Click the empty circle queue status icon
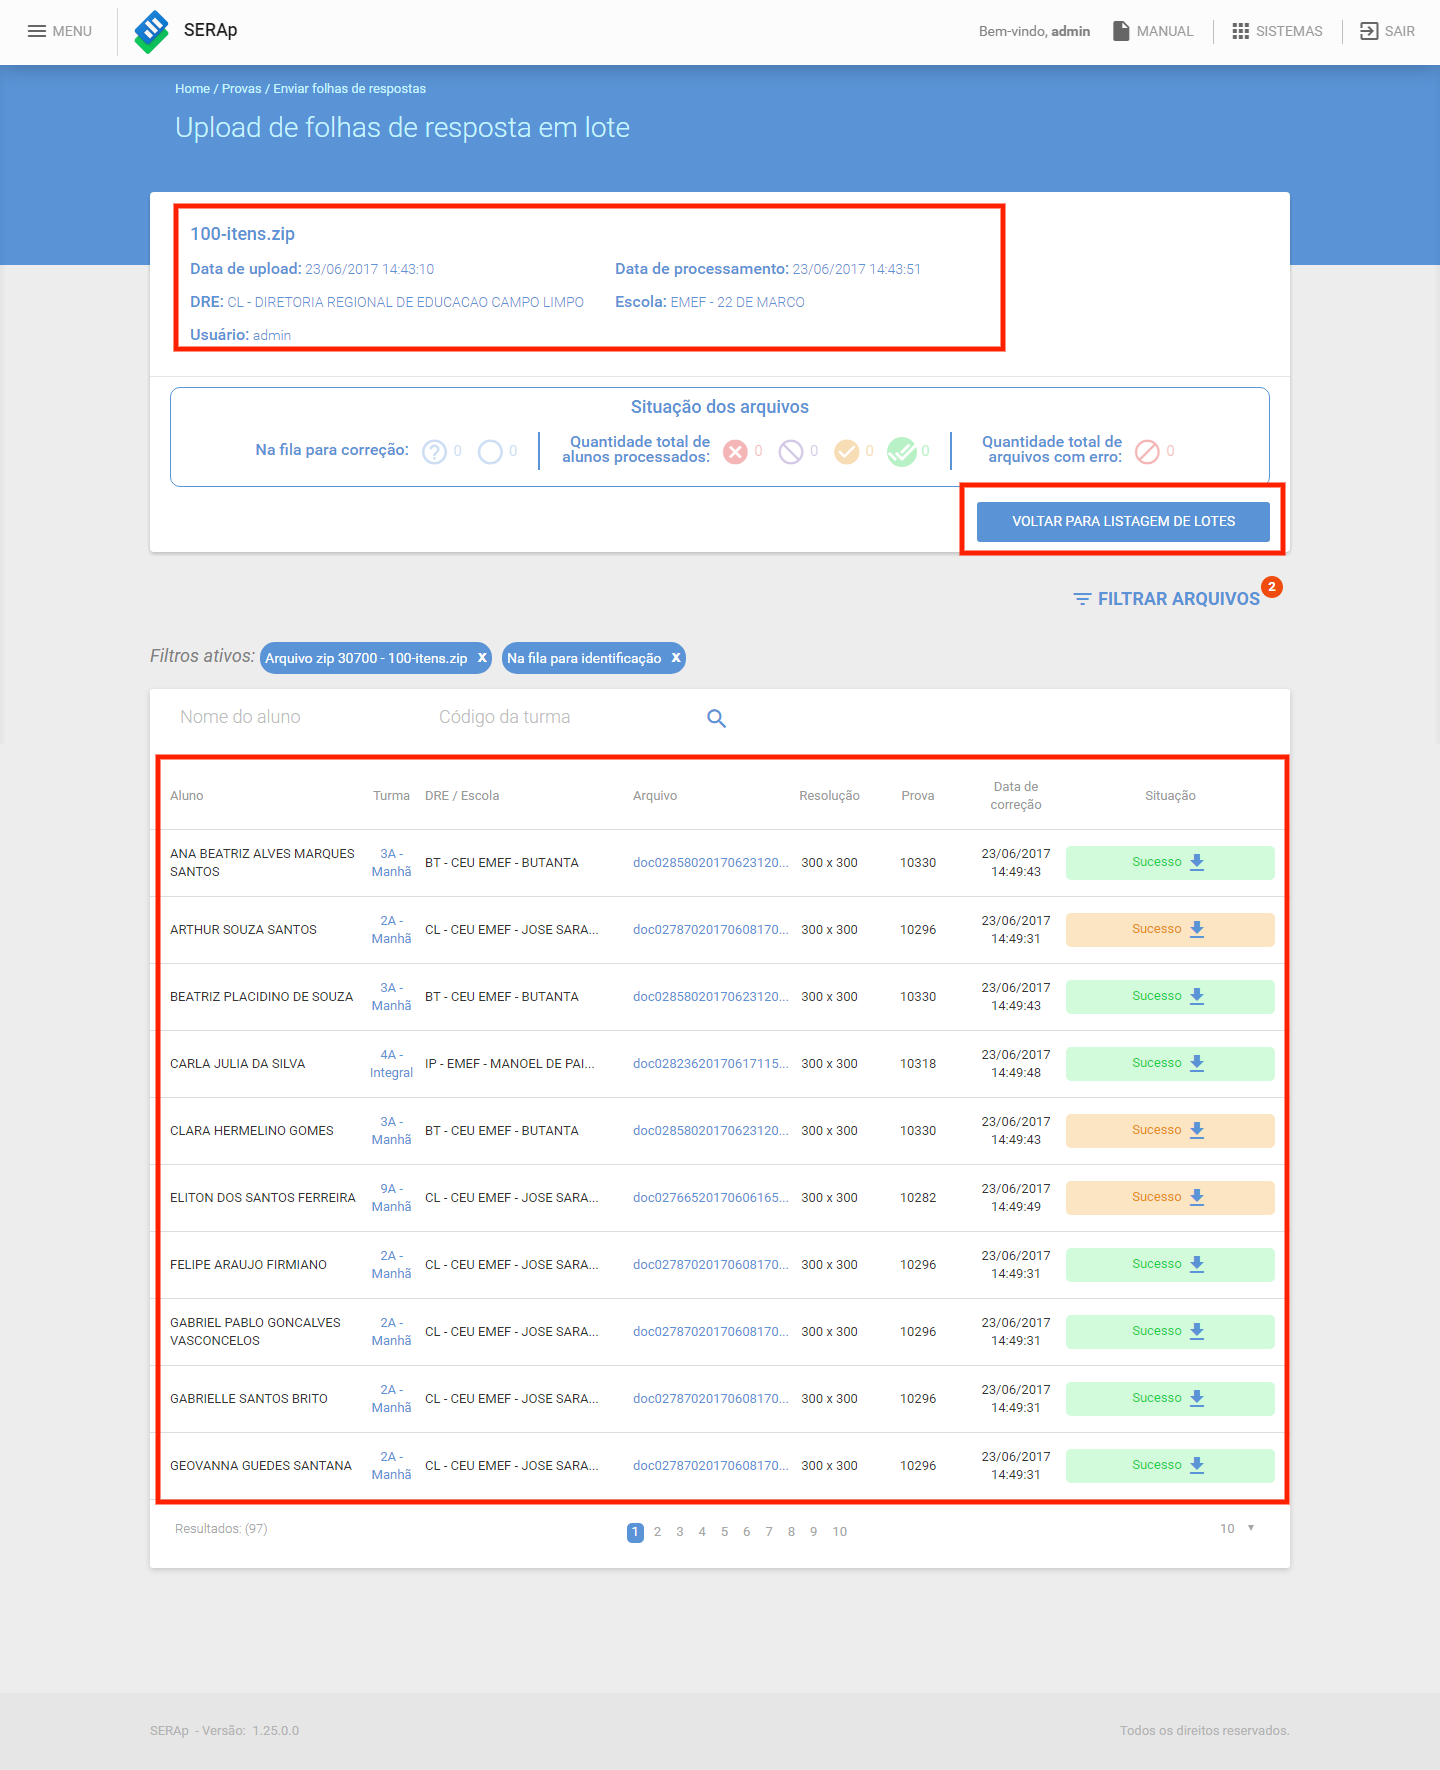Screen dimensions: 1440x1770 coord(490,452)
